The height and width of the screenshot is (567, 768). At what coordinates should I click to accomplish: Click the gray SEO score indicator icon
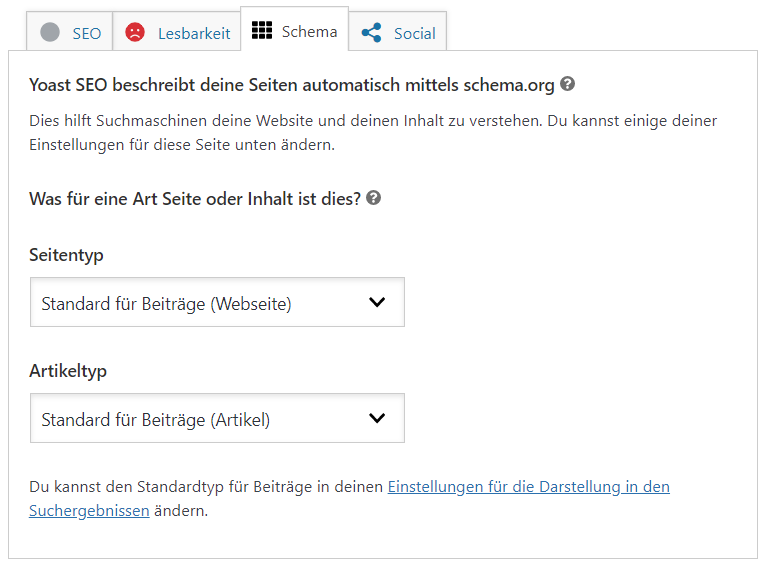50,32
